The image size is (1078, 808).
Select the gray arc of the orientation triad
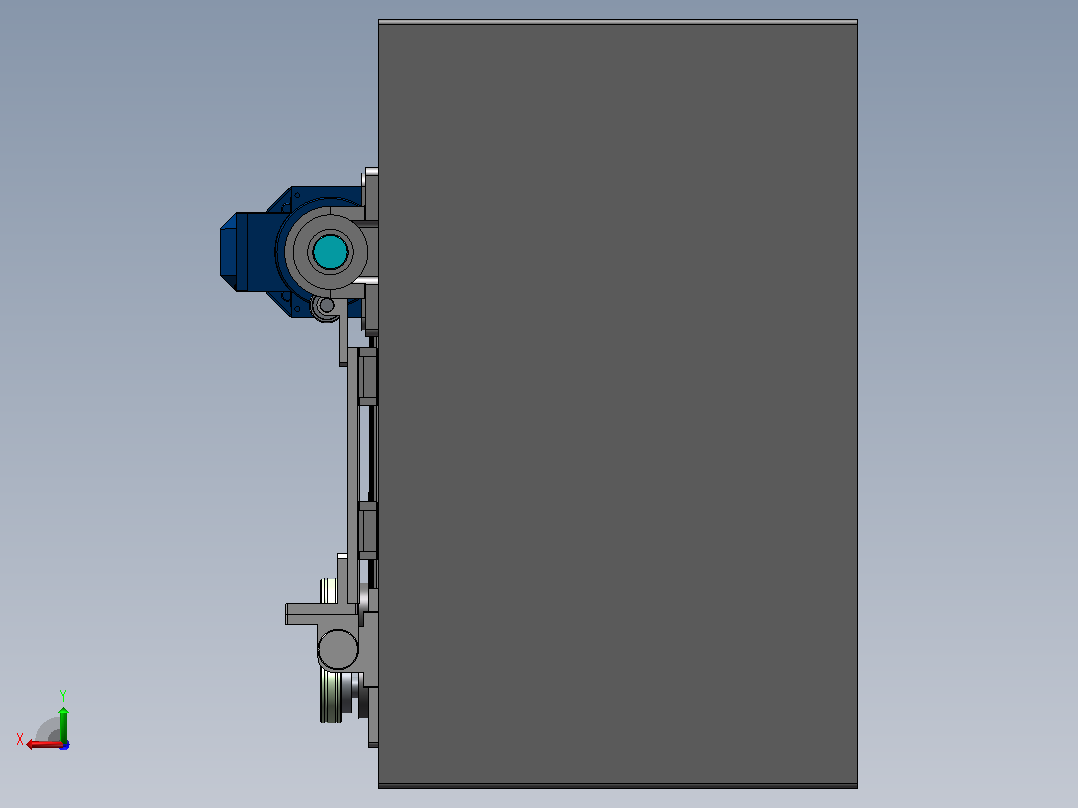tap(48, 730)
